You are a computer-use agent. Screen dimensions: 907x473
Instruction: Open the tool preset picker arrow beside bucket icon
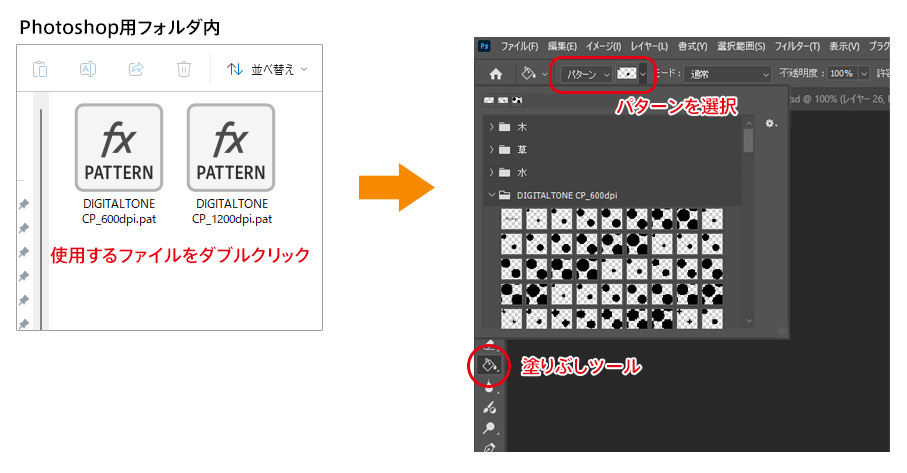pyautogui.click(x=544, y=74)
